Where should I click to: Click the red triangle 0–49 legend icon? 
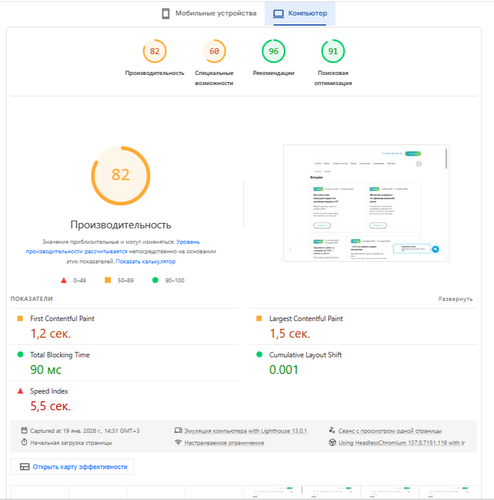point(64,280)
